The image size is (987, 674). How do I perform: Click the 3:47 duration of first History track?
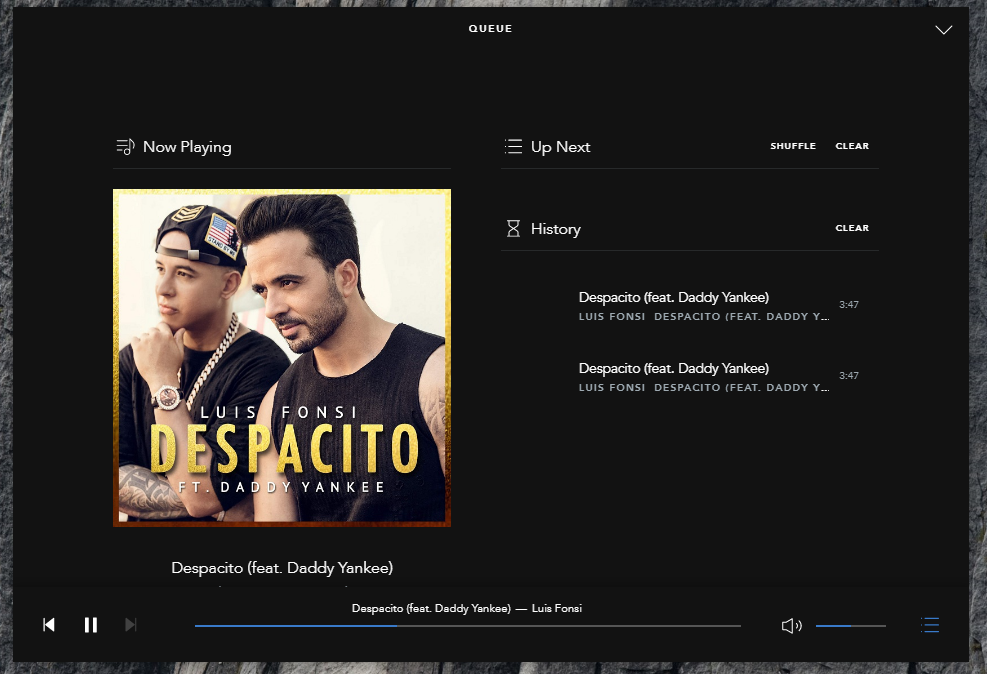849,305
